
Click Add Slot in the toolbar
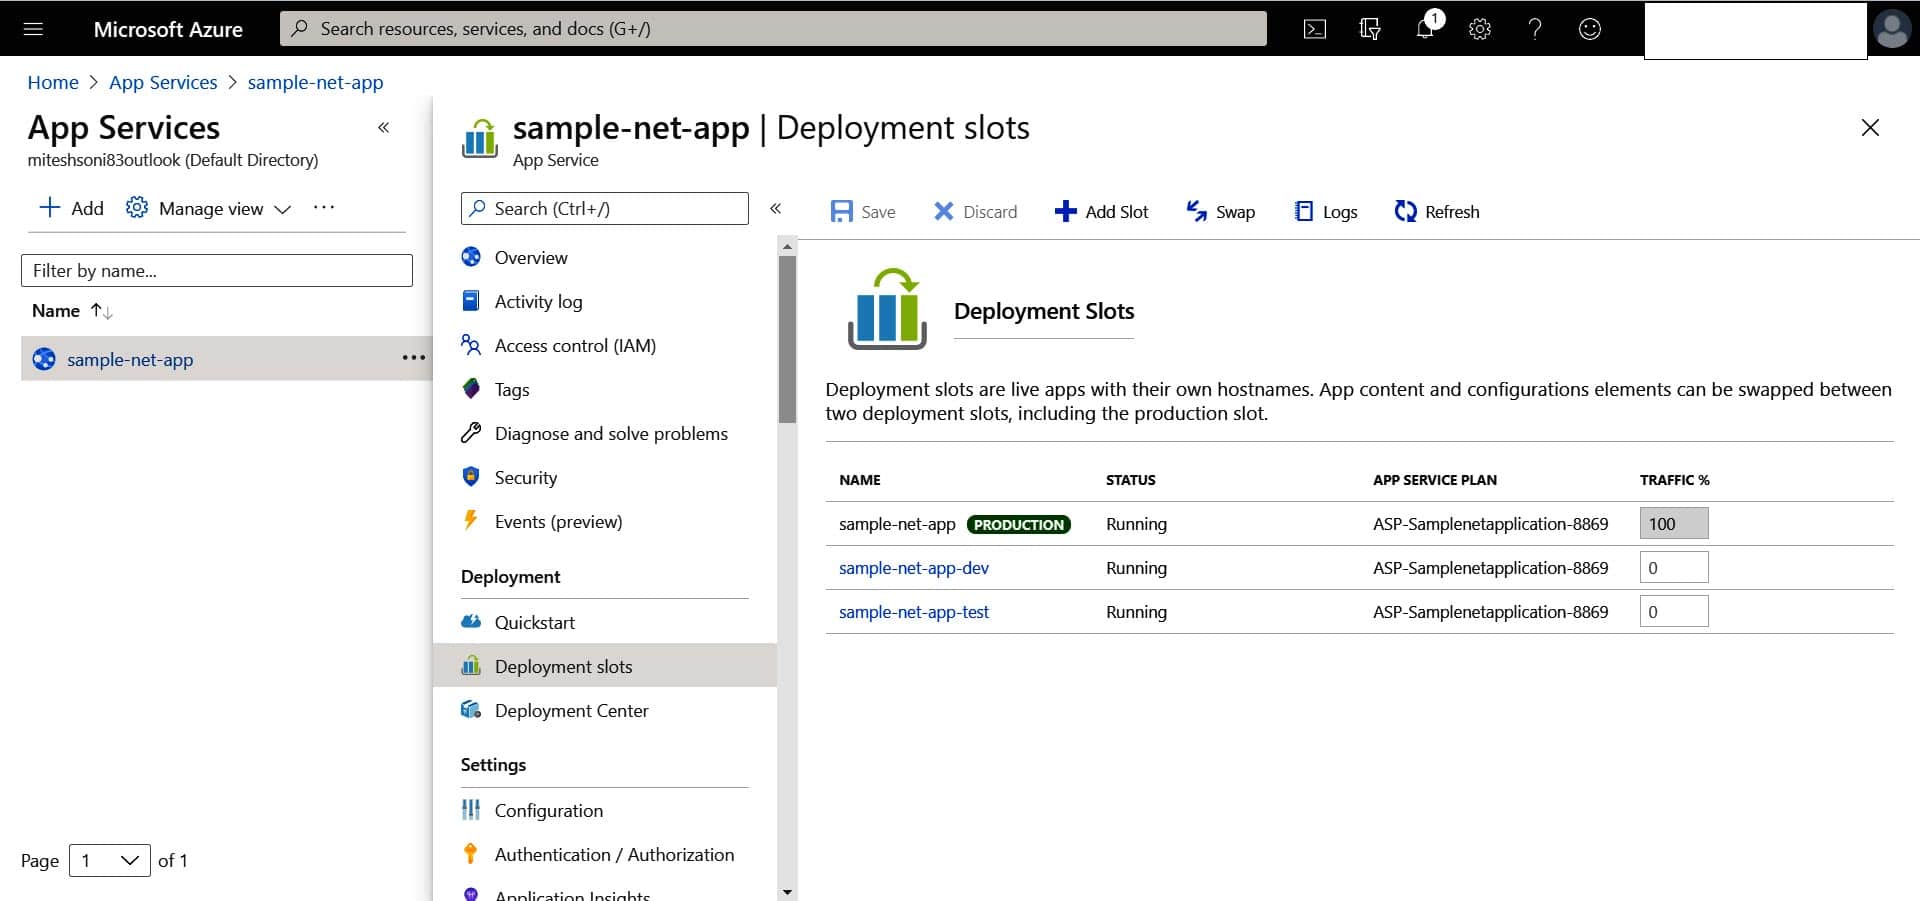(x=1101, y=211)
